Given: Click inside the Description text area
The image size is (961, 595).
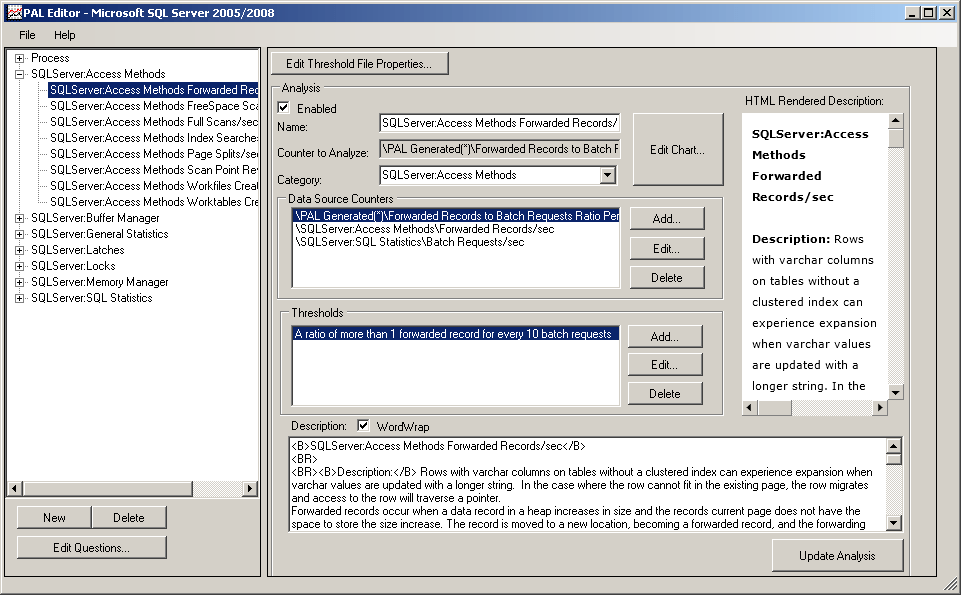Looking at the screenshot, I should click(x=588, y=485).
